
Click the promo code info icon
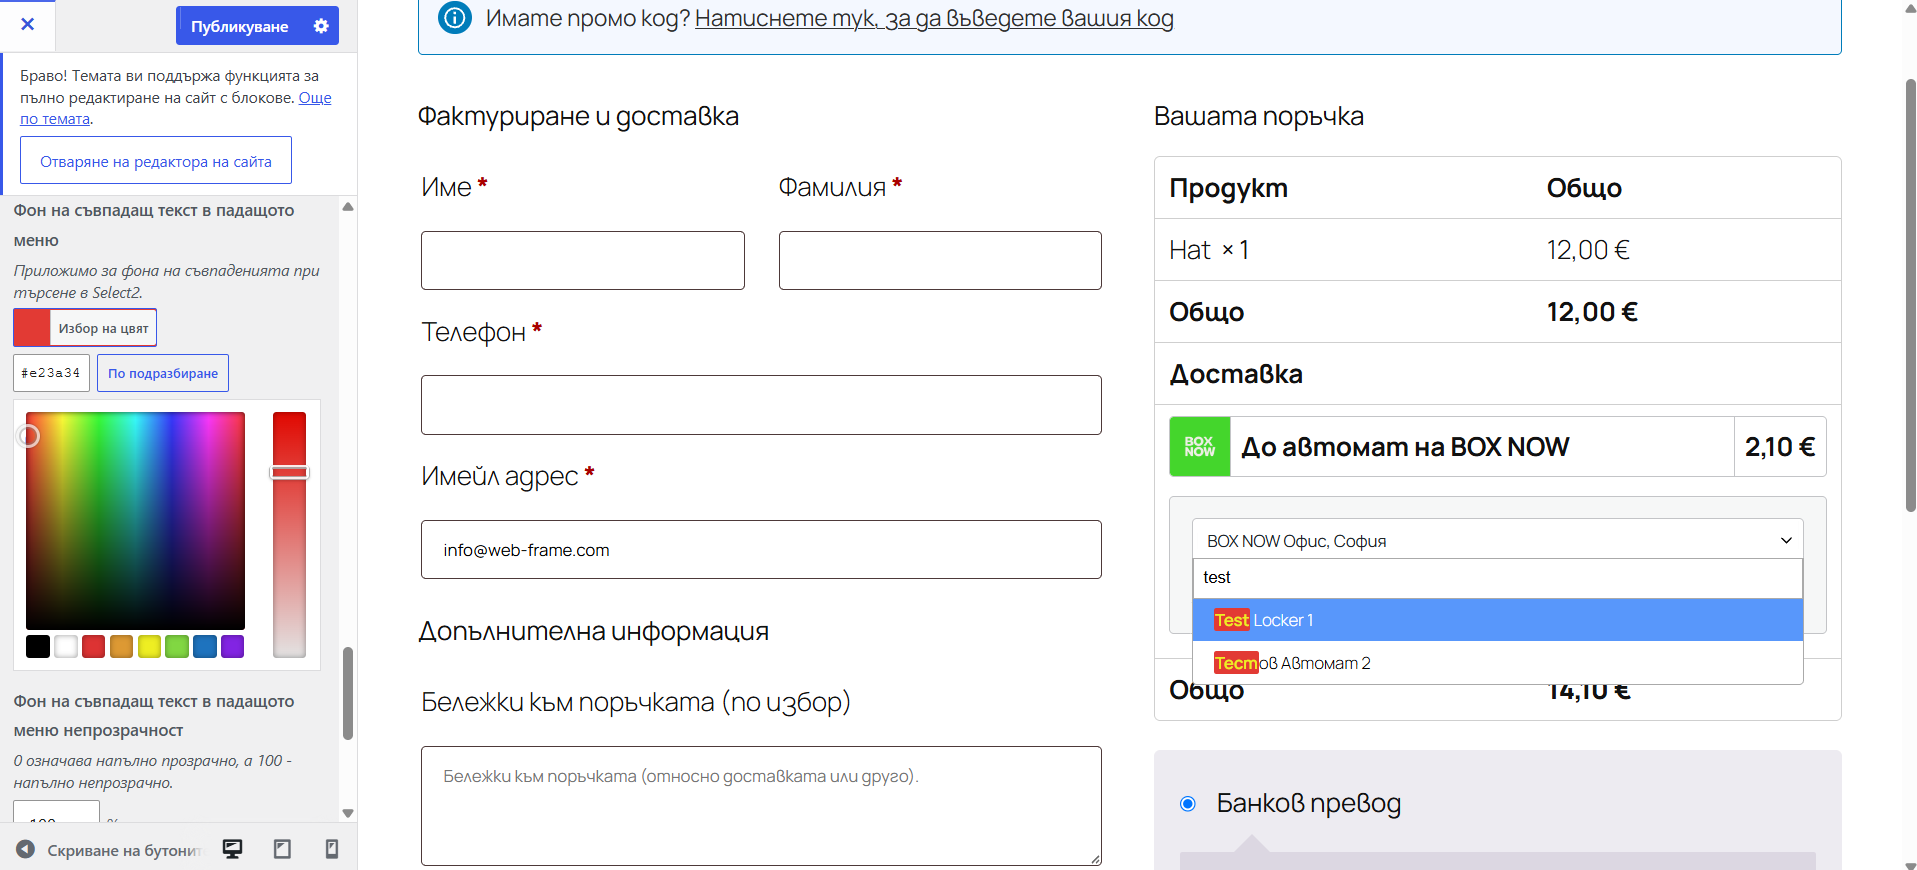[454, 17]
